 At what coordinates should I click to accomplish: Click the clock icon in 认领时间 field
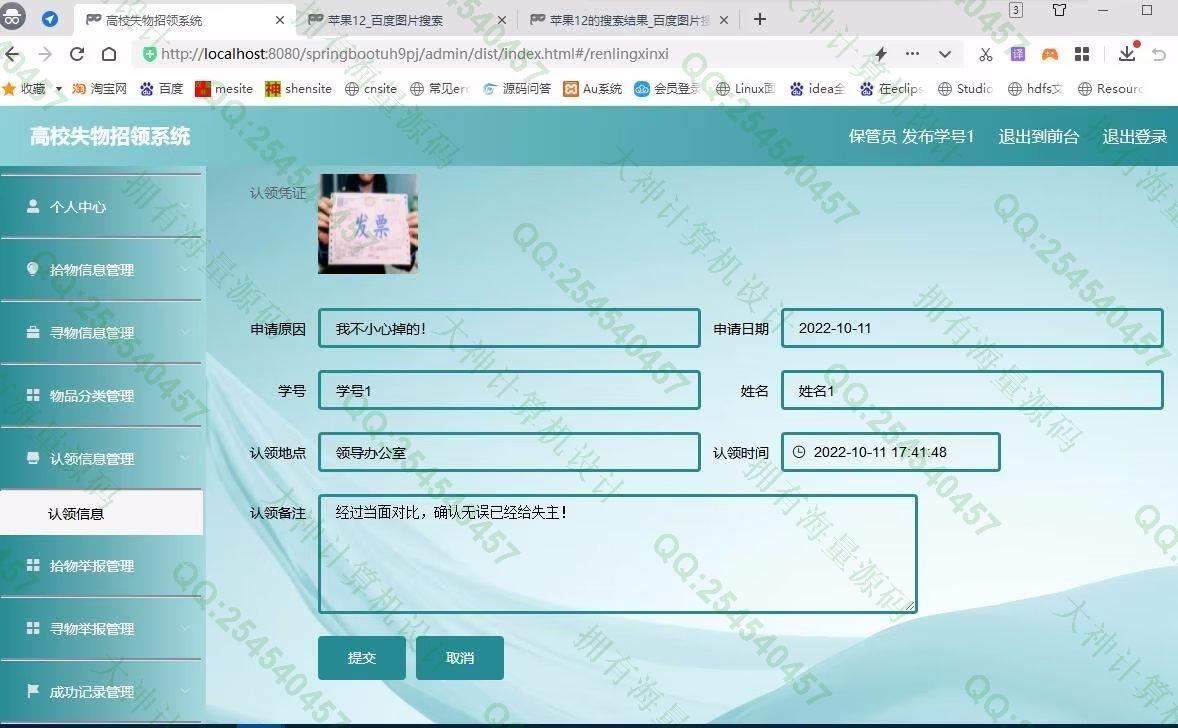[x=799, y=452]
